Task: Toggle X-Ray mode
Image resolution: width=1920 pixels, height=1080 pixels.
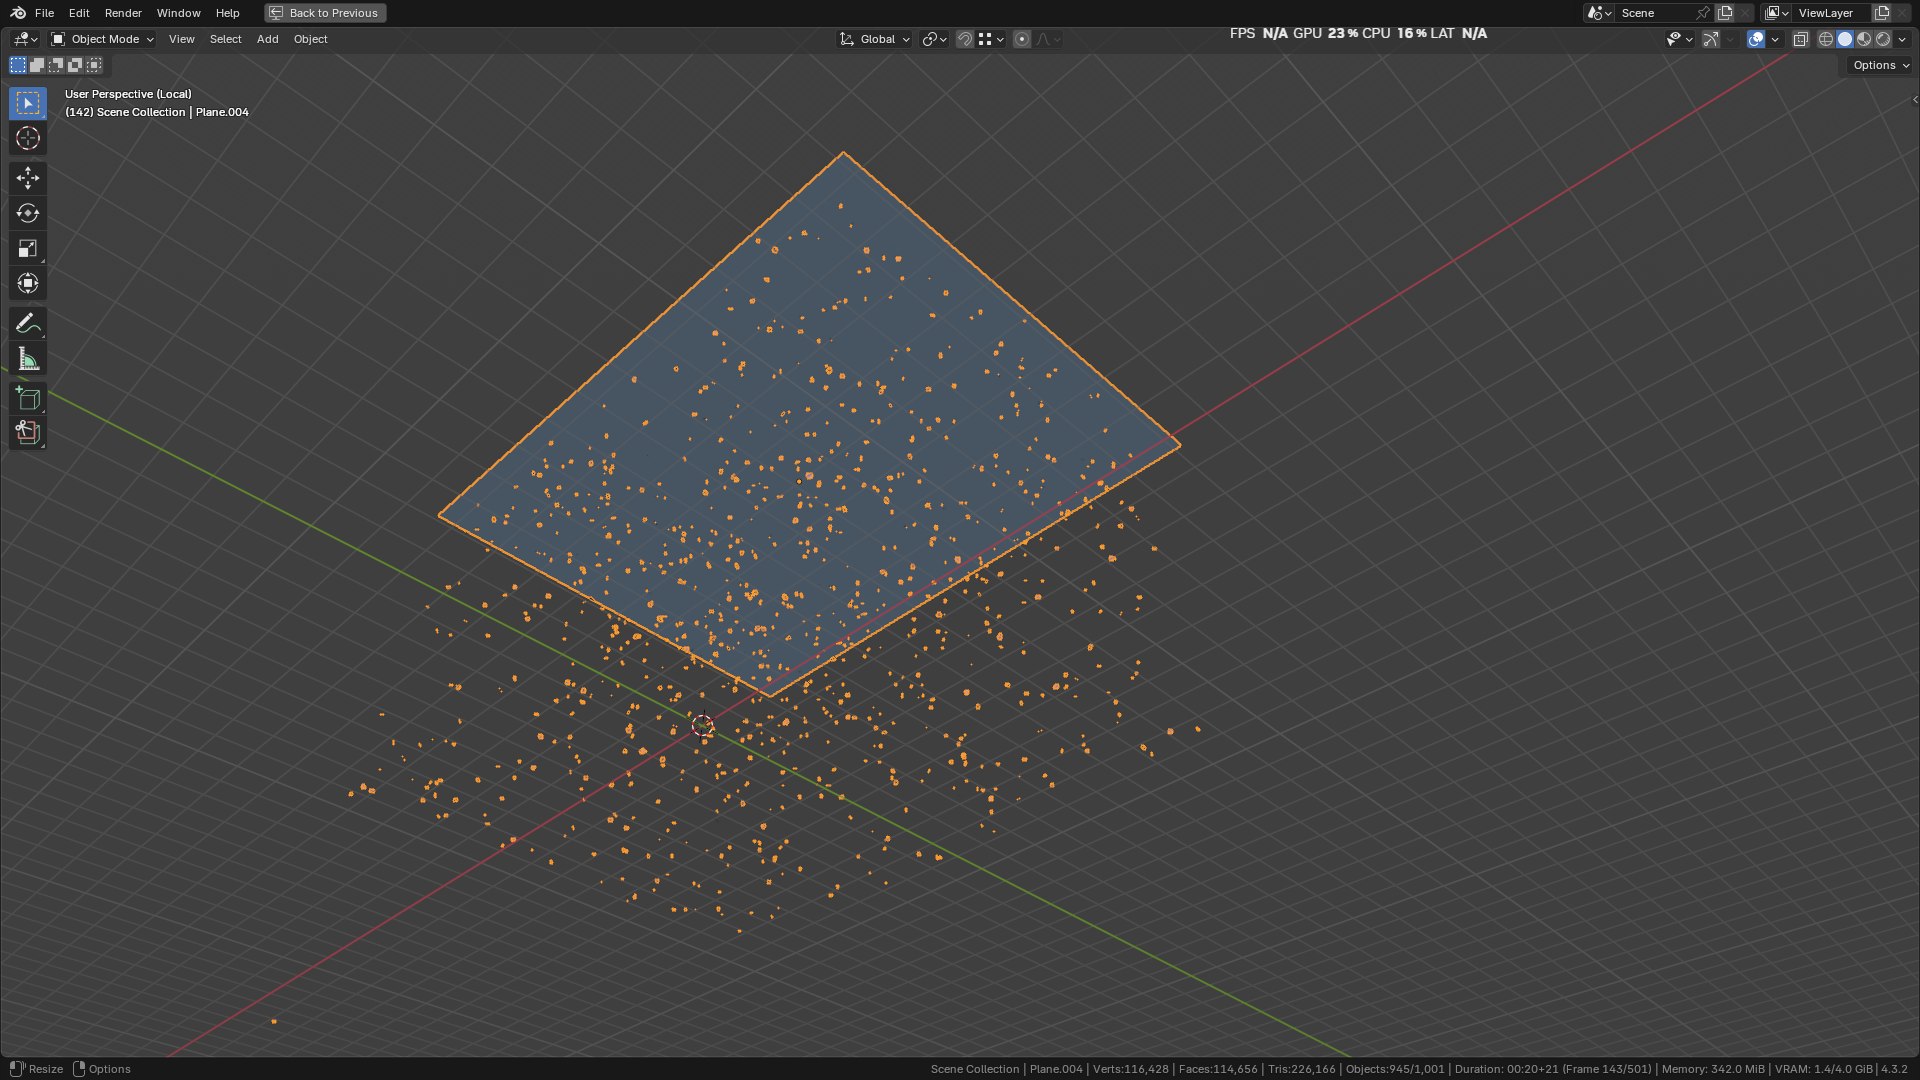Action: 1801,39
